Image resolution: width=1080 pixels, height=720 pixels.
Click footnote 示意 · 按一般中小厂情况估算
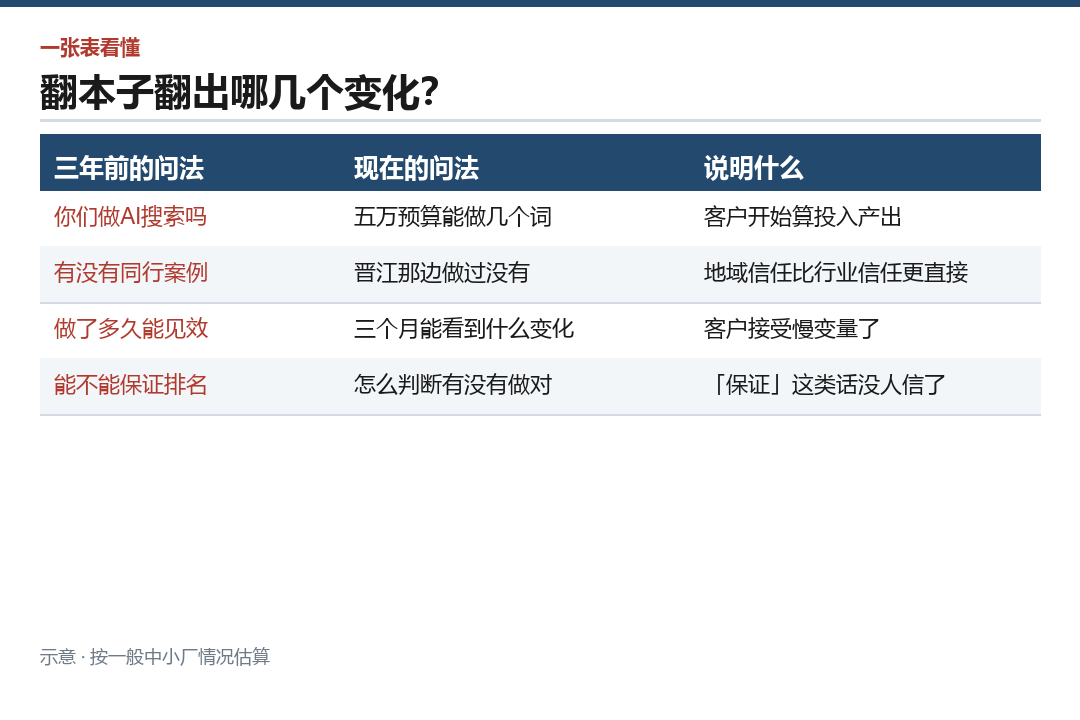155,657
